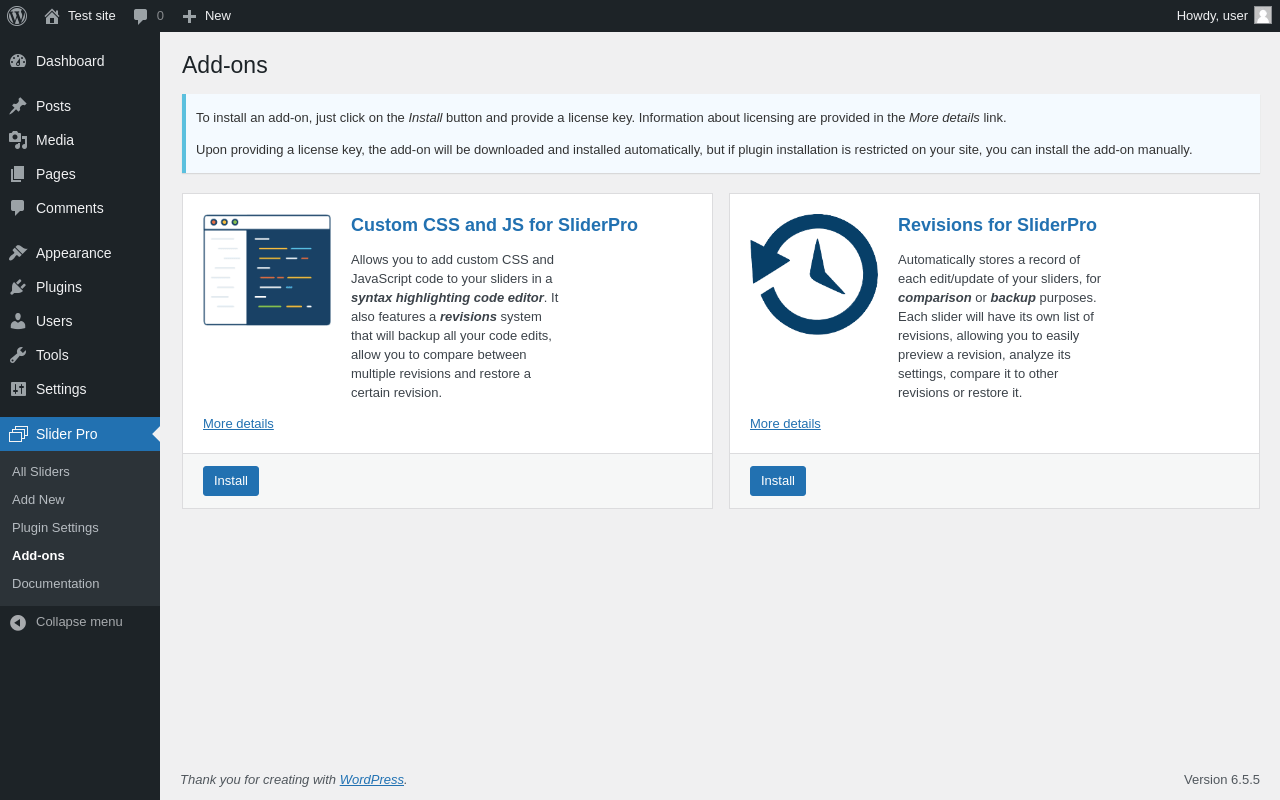
Task: Click the Settings sliders icon
Action: coord(18,389)
